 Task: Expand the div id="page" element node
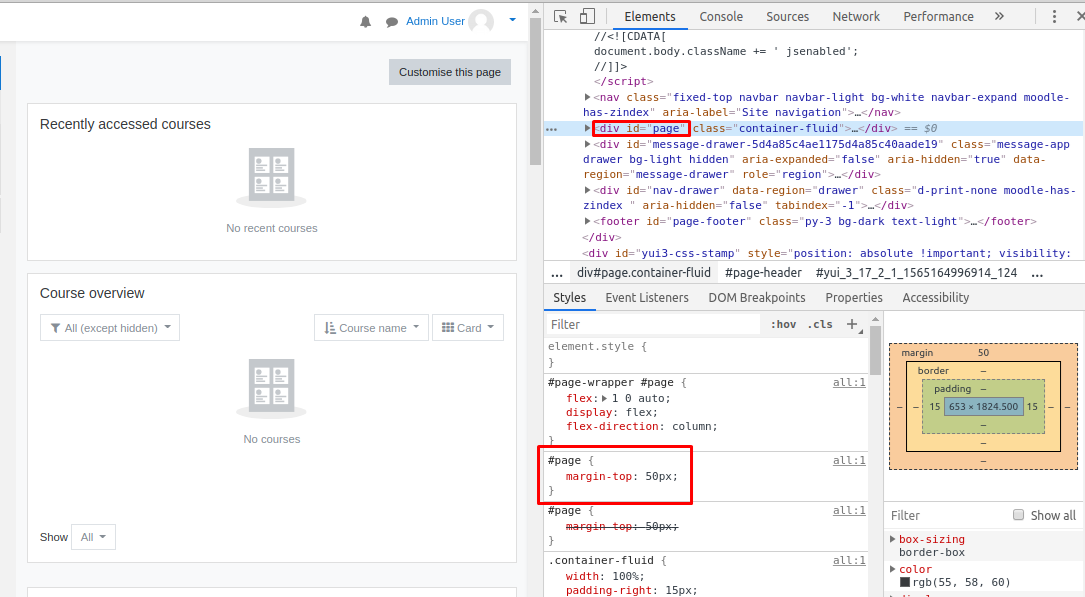click(587, 128)
